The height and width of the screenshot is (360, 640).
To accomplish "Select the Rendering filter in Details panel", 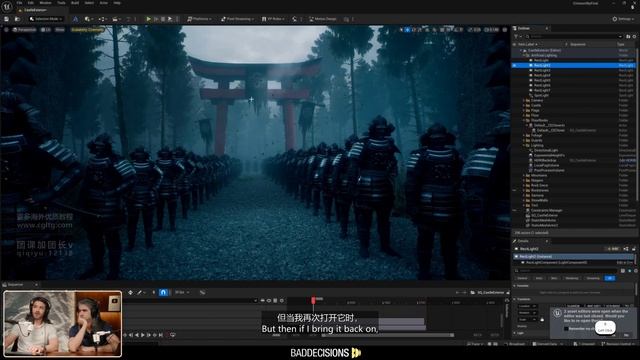I will [x=571, y=278].
